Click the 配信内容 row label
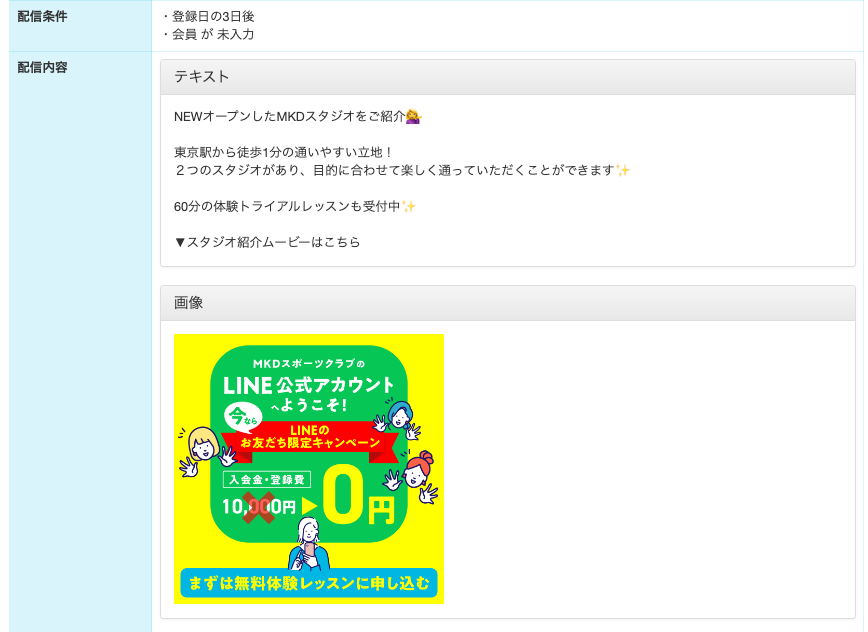The image size is (868, 632). point(43,68)
